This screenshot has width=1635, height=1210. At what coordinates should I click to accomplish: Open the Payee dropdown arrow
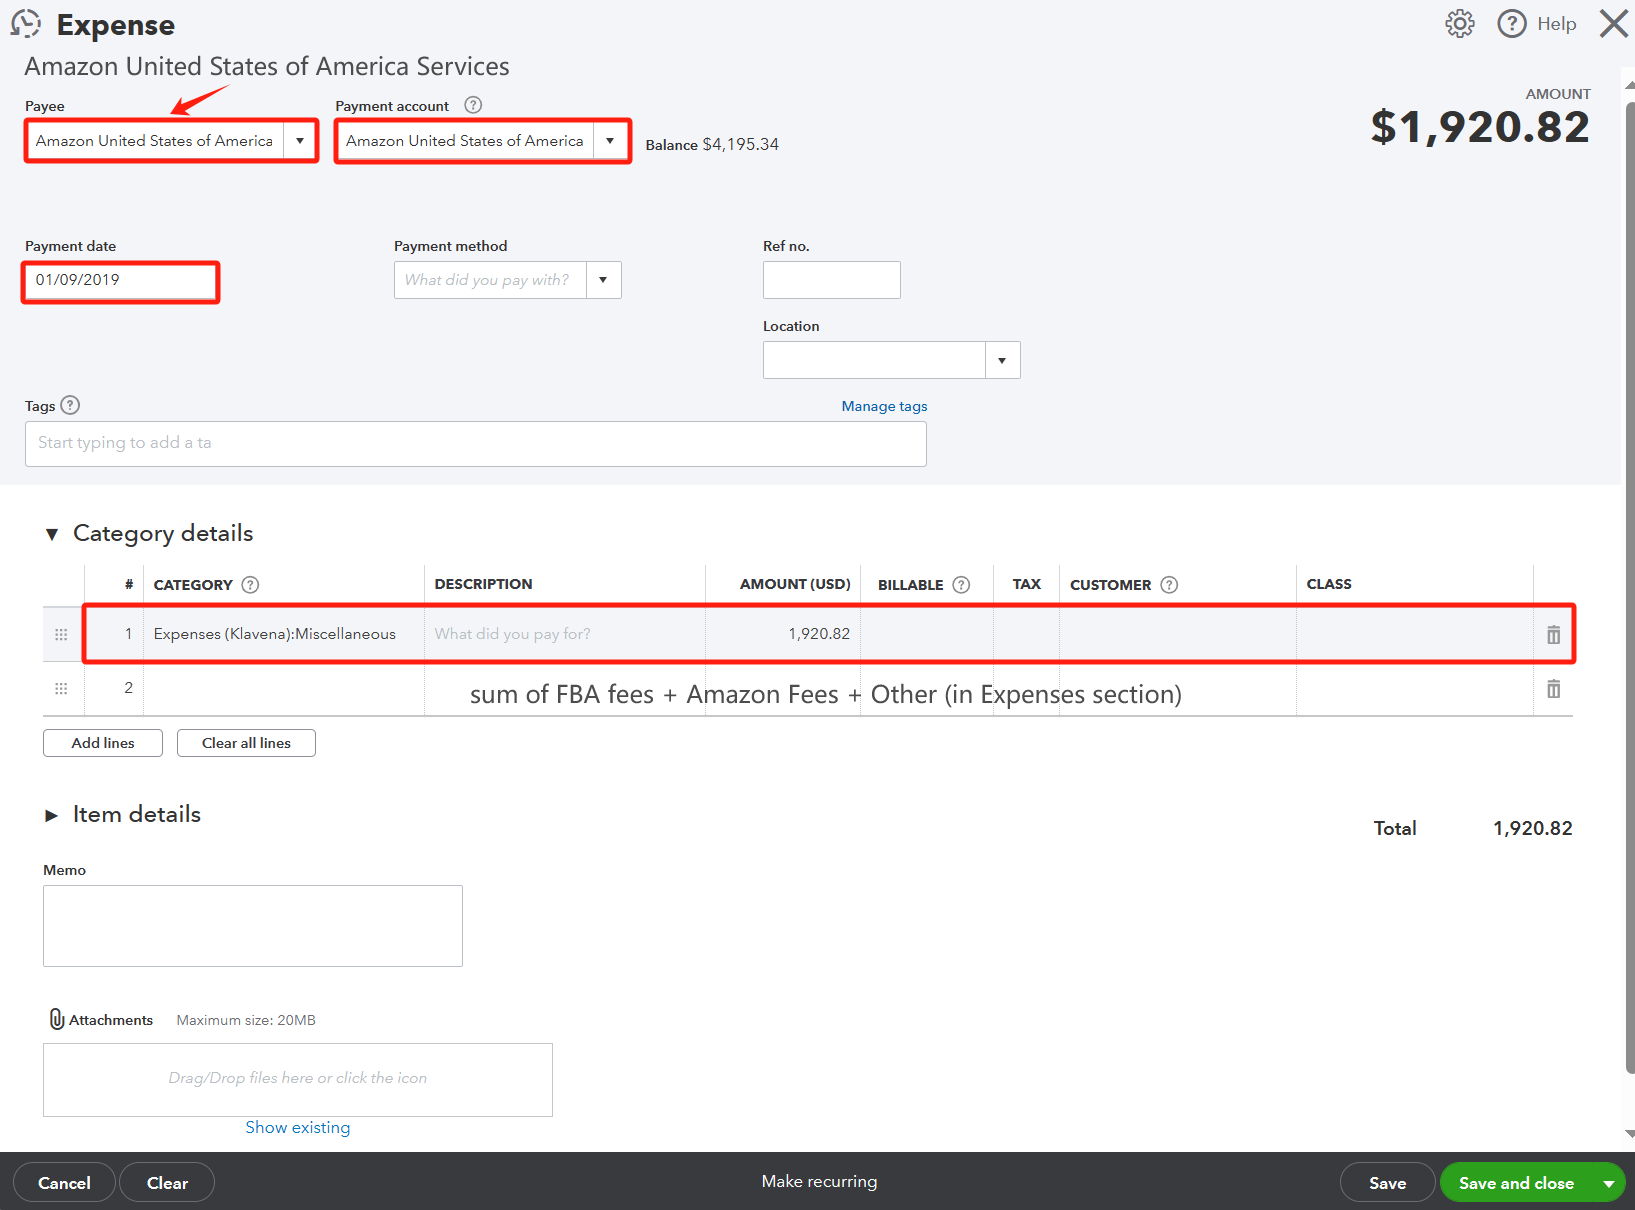point(300,141)
